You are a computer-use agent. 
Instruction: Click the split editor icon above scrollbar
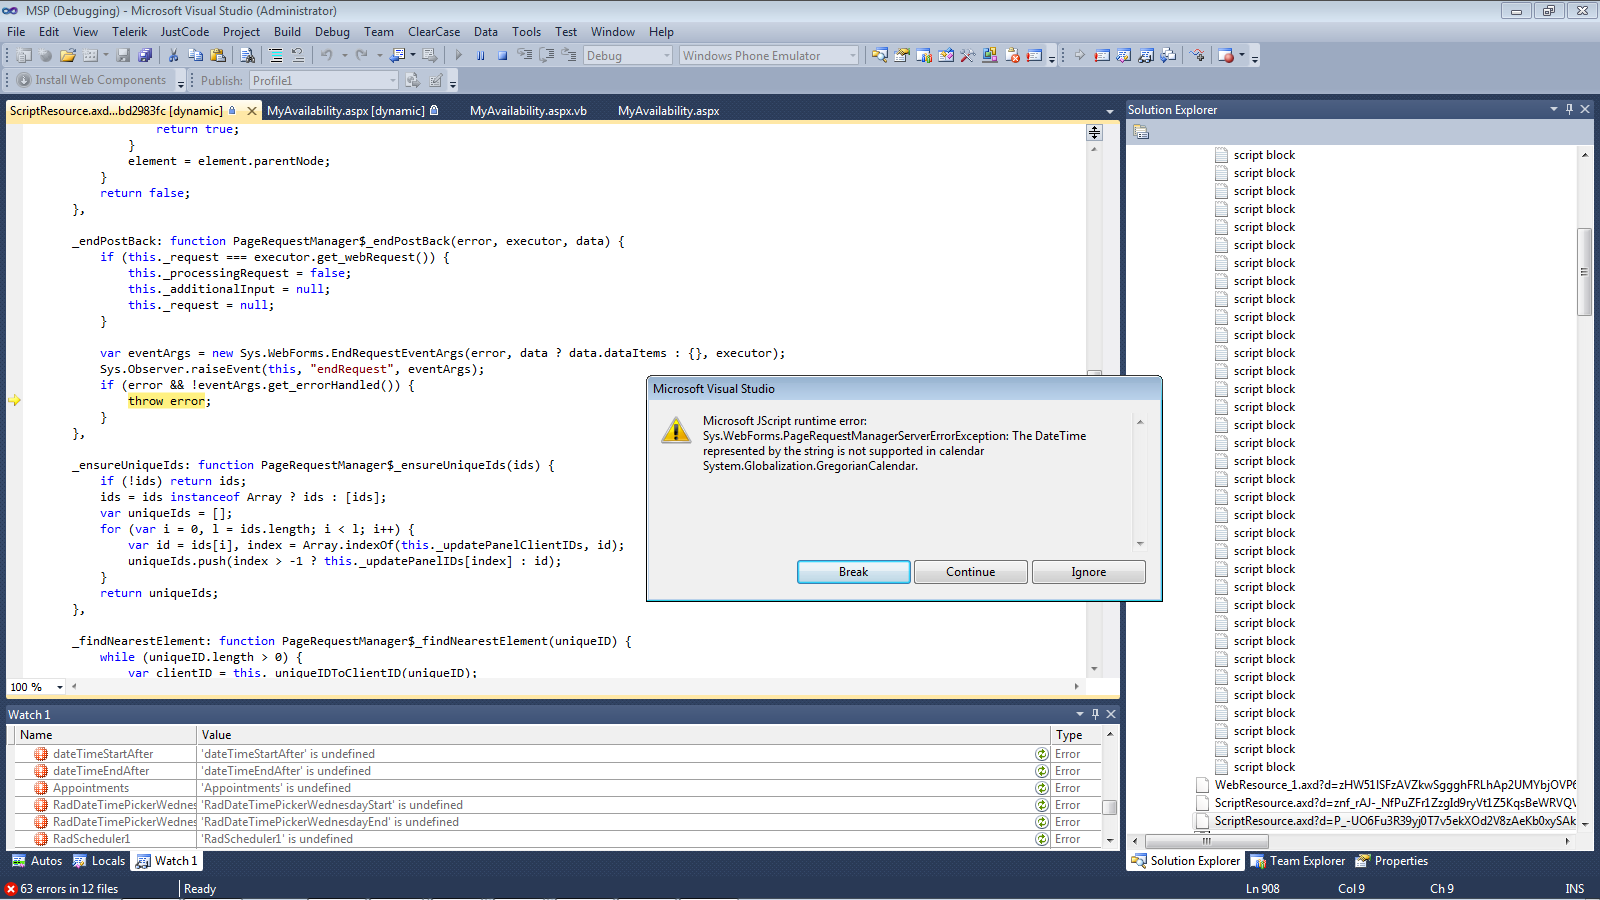[1094, 132]
